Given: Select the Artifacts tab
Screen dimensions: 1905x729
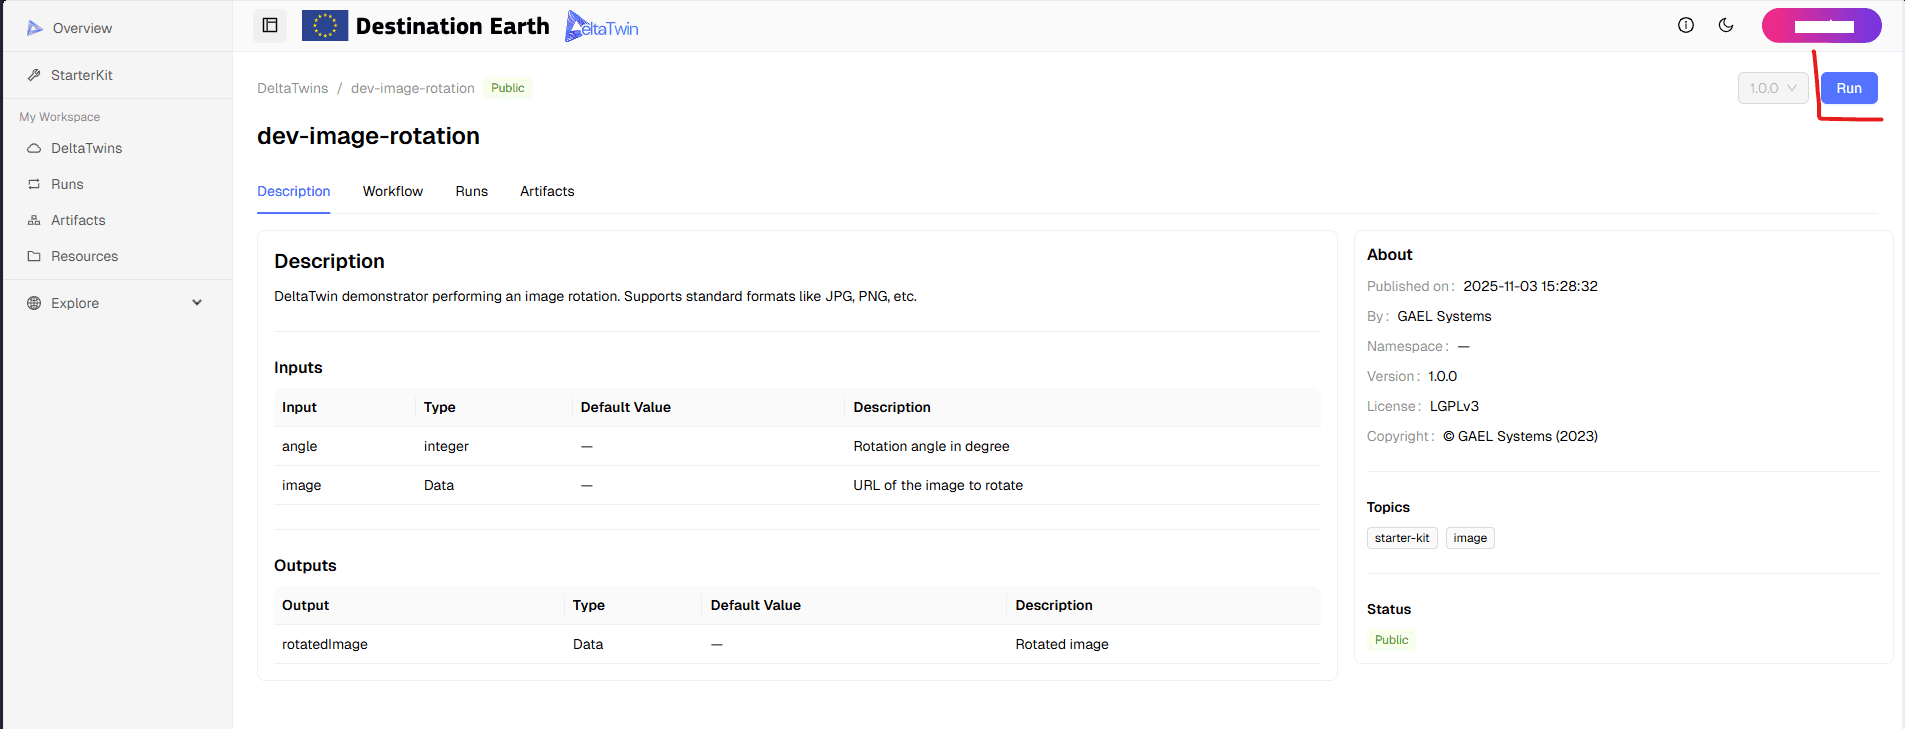Looking at the screenshot, I should tap(547, 191).
